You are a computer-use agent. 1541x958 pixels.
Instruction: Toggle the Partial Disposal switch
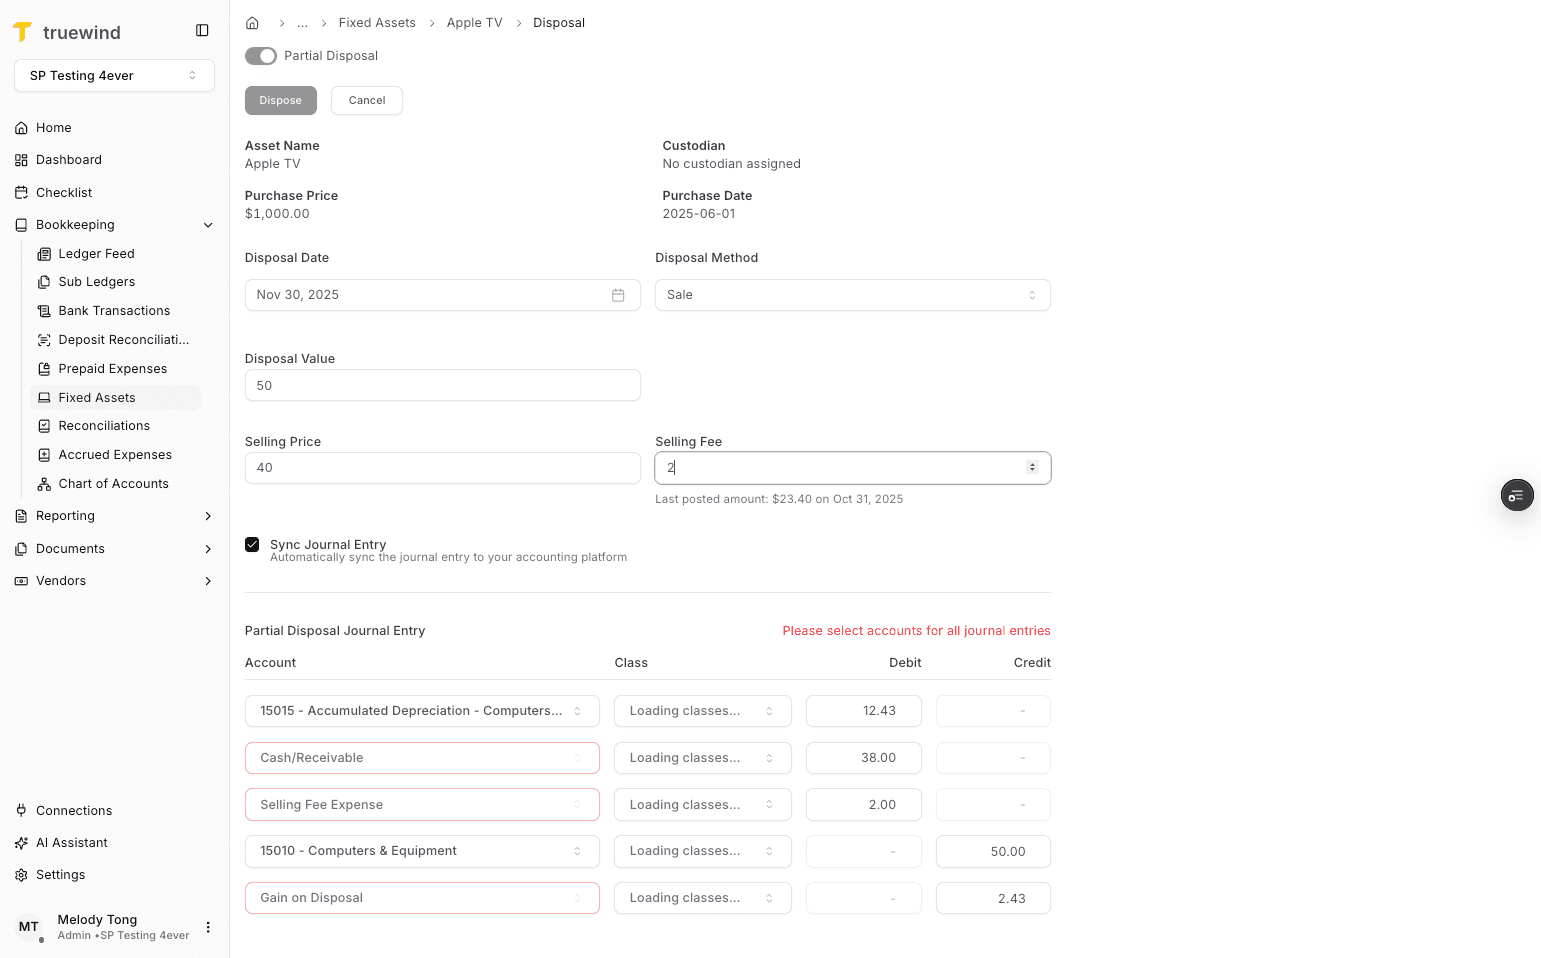pyautogui.click(x=260, y=56)
